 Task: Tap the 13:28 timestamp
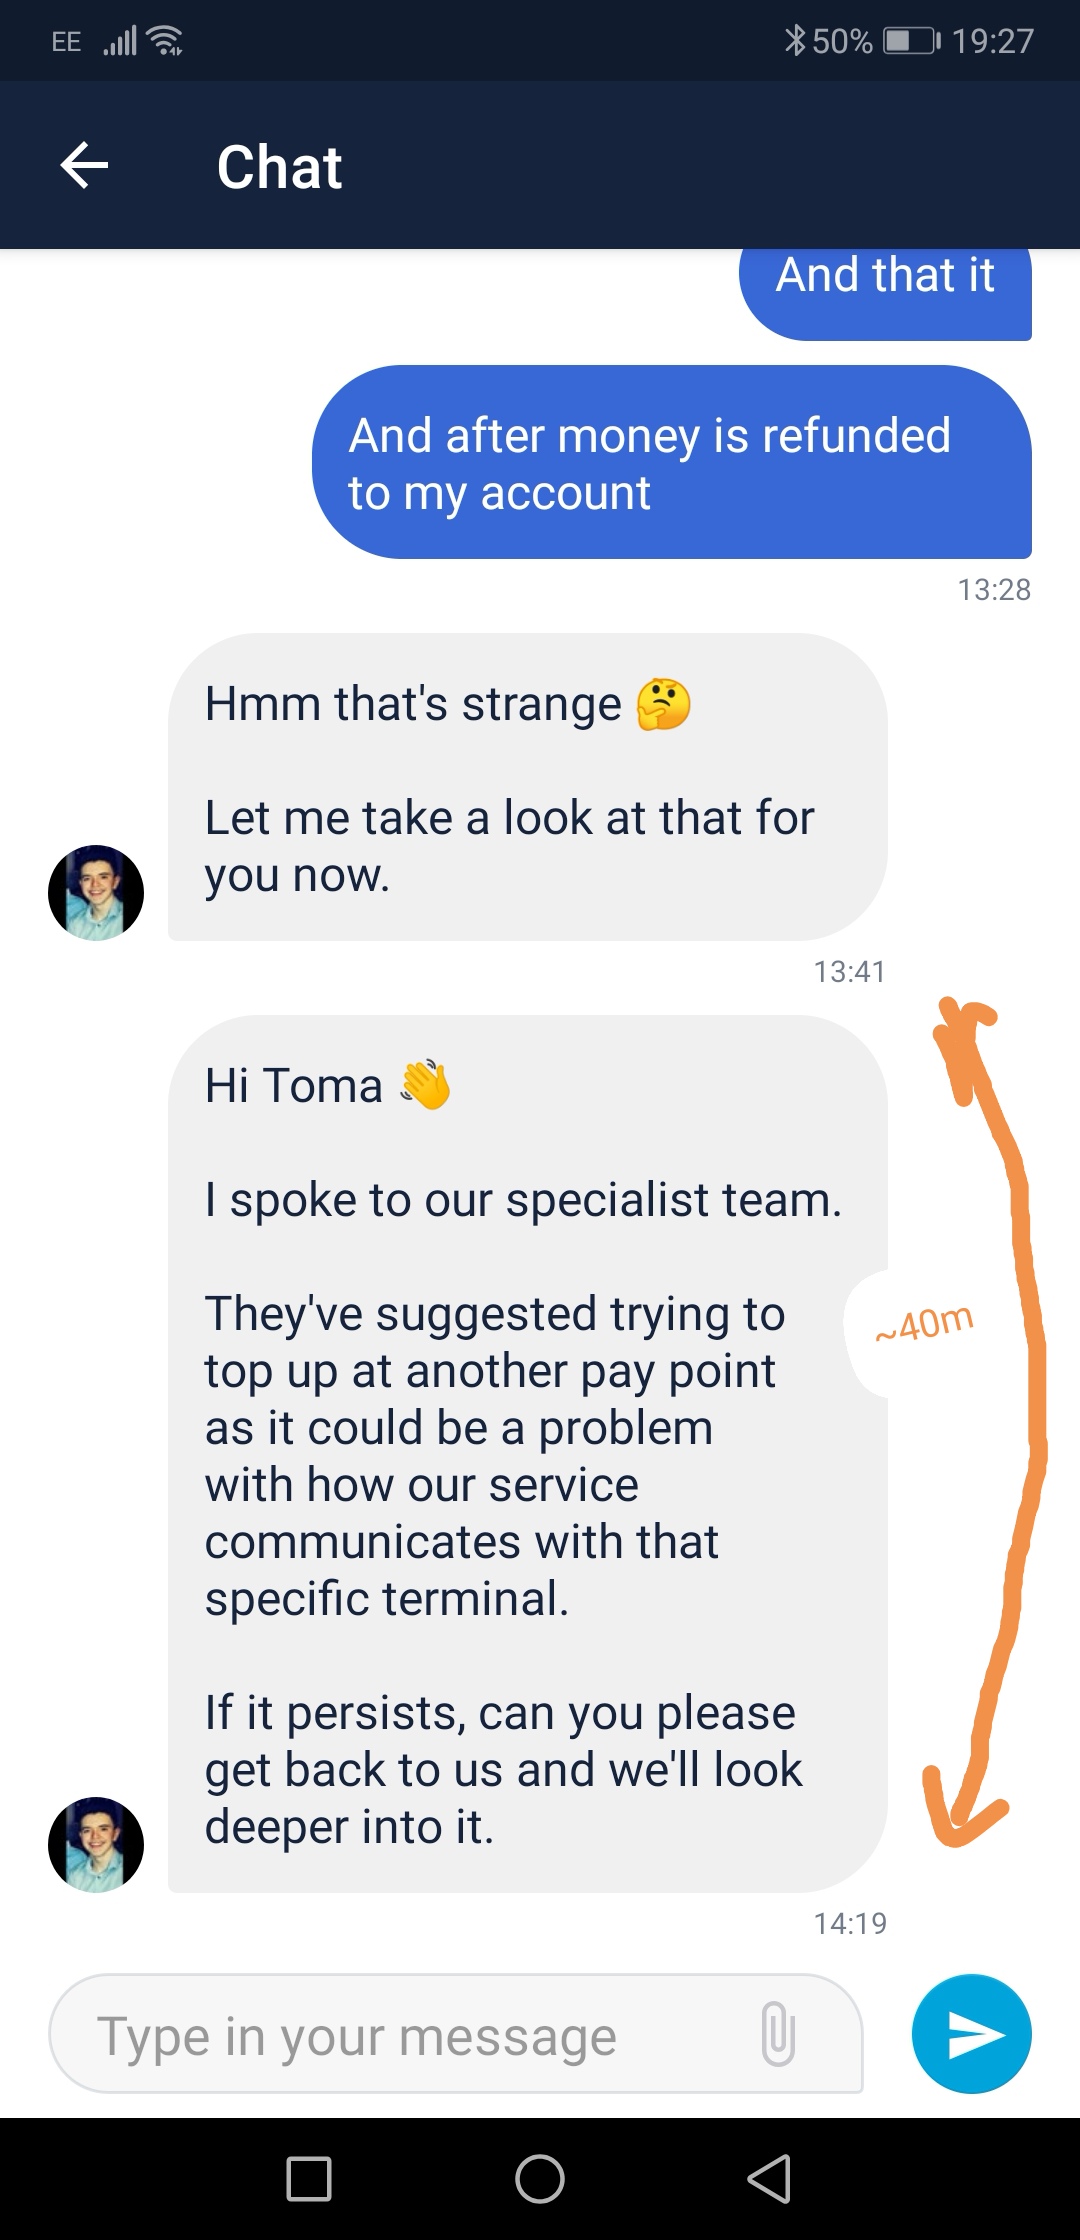(x=994, y=590)
